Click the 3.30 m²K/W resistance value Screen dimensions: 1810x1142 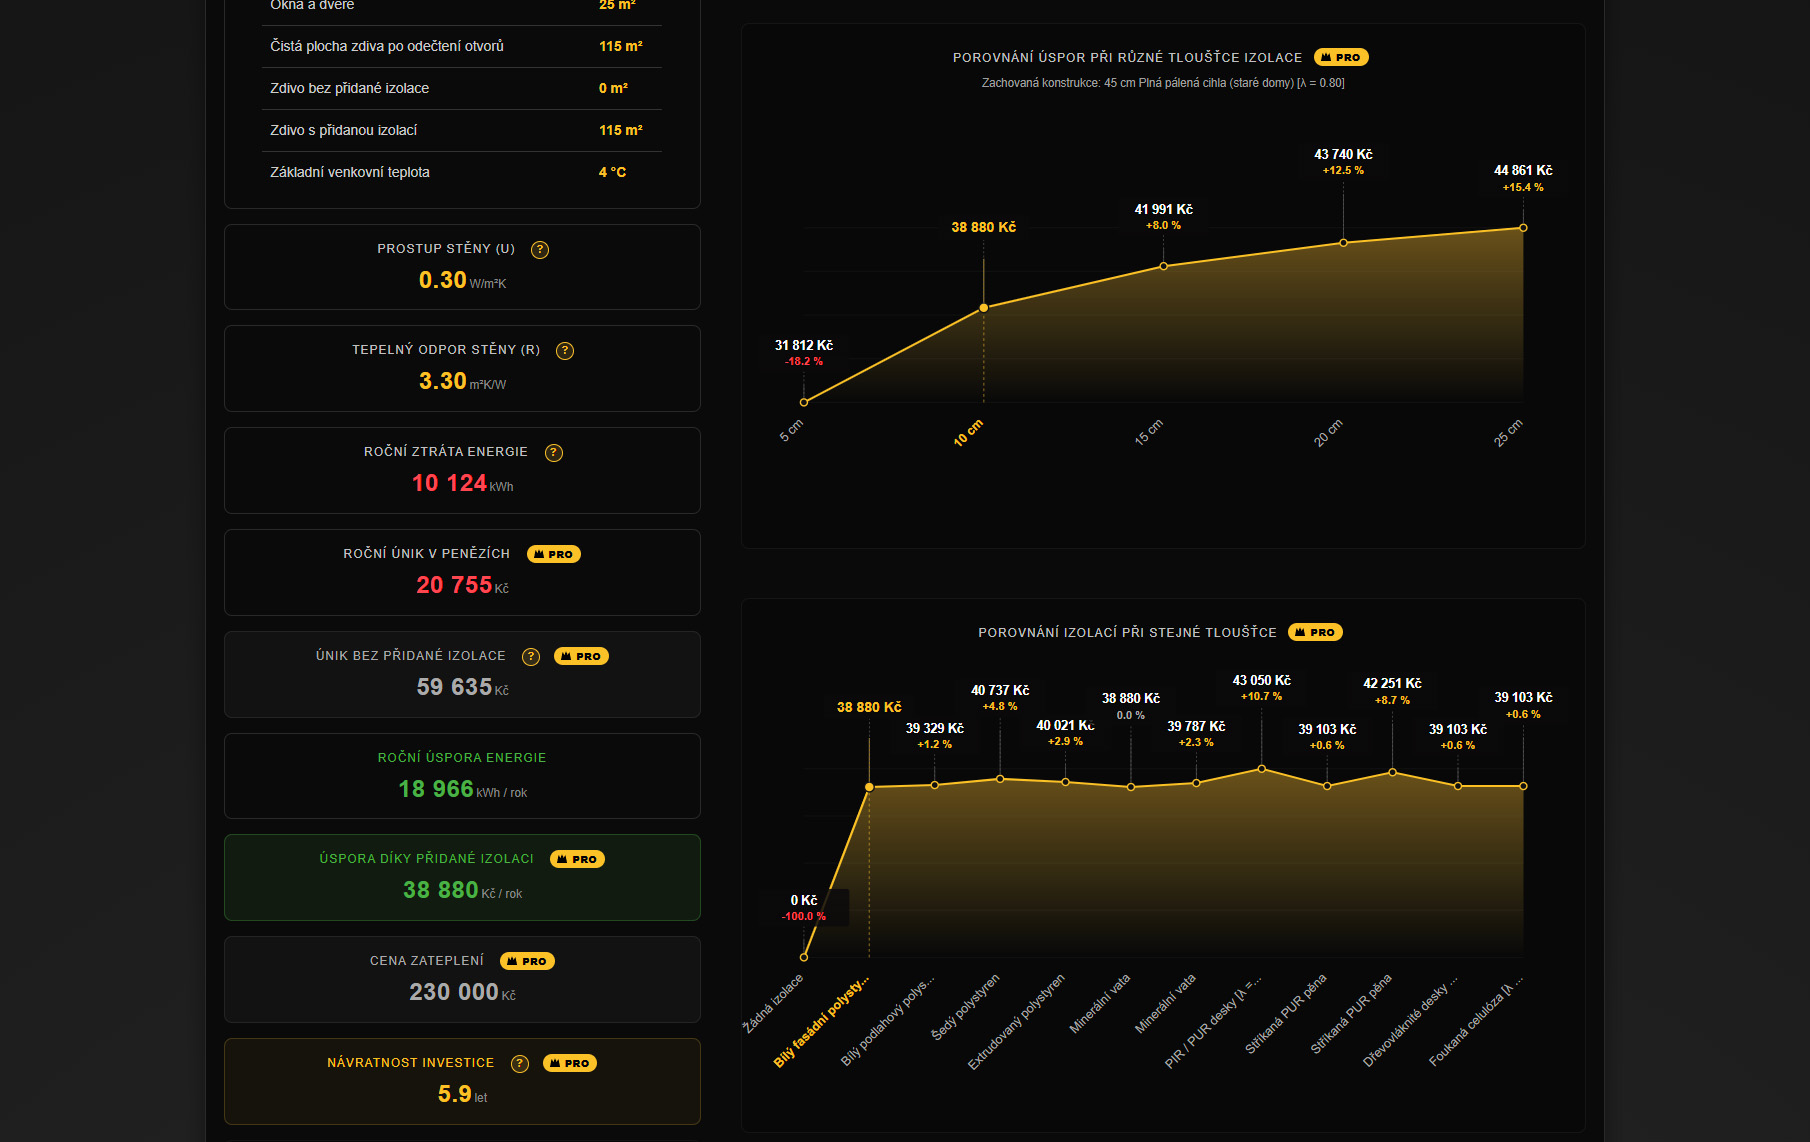coord(462,382)
